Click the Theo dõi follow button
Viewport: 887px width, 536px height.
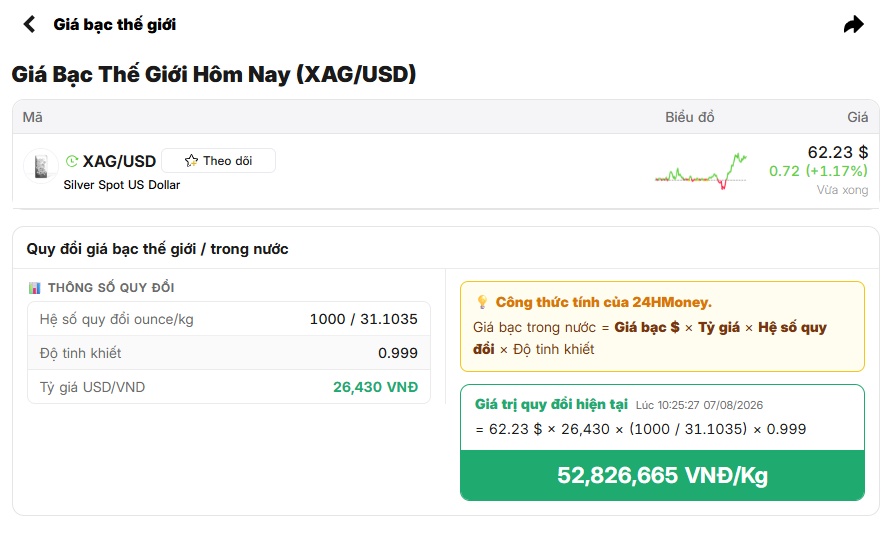218,161
